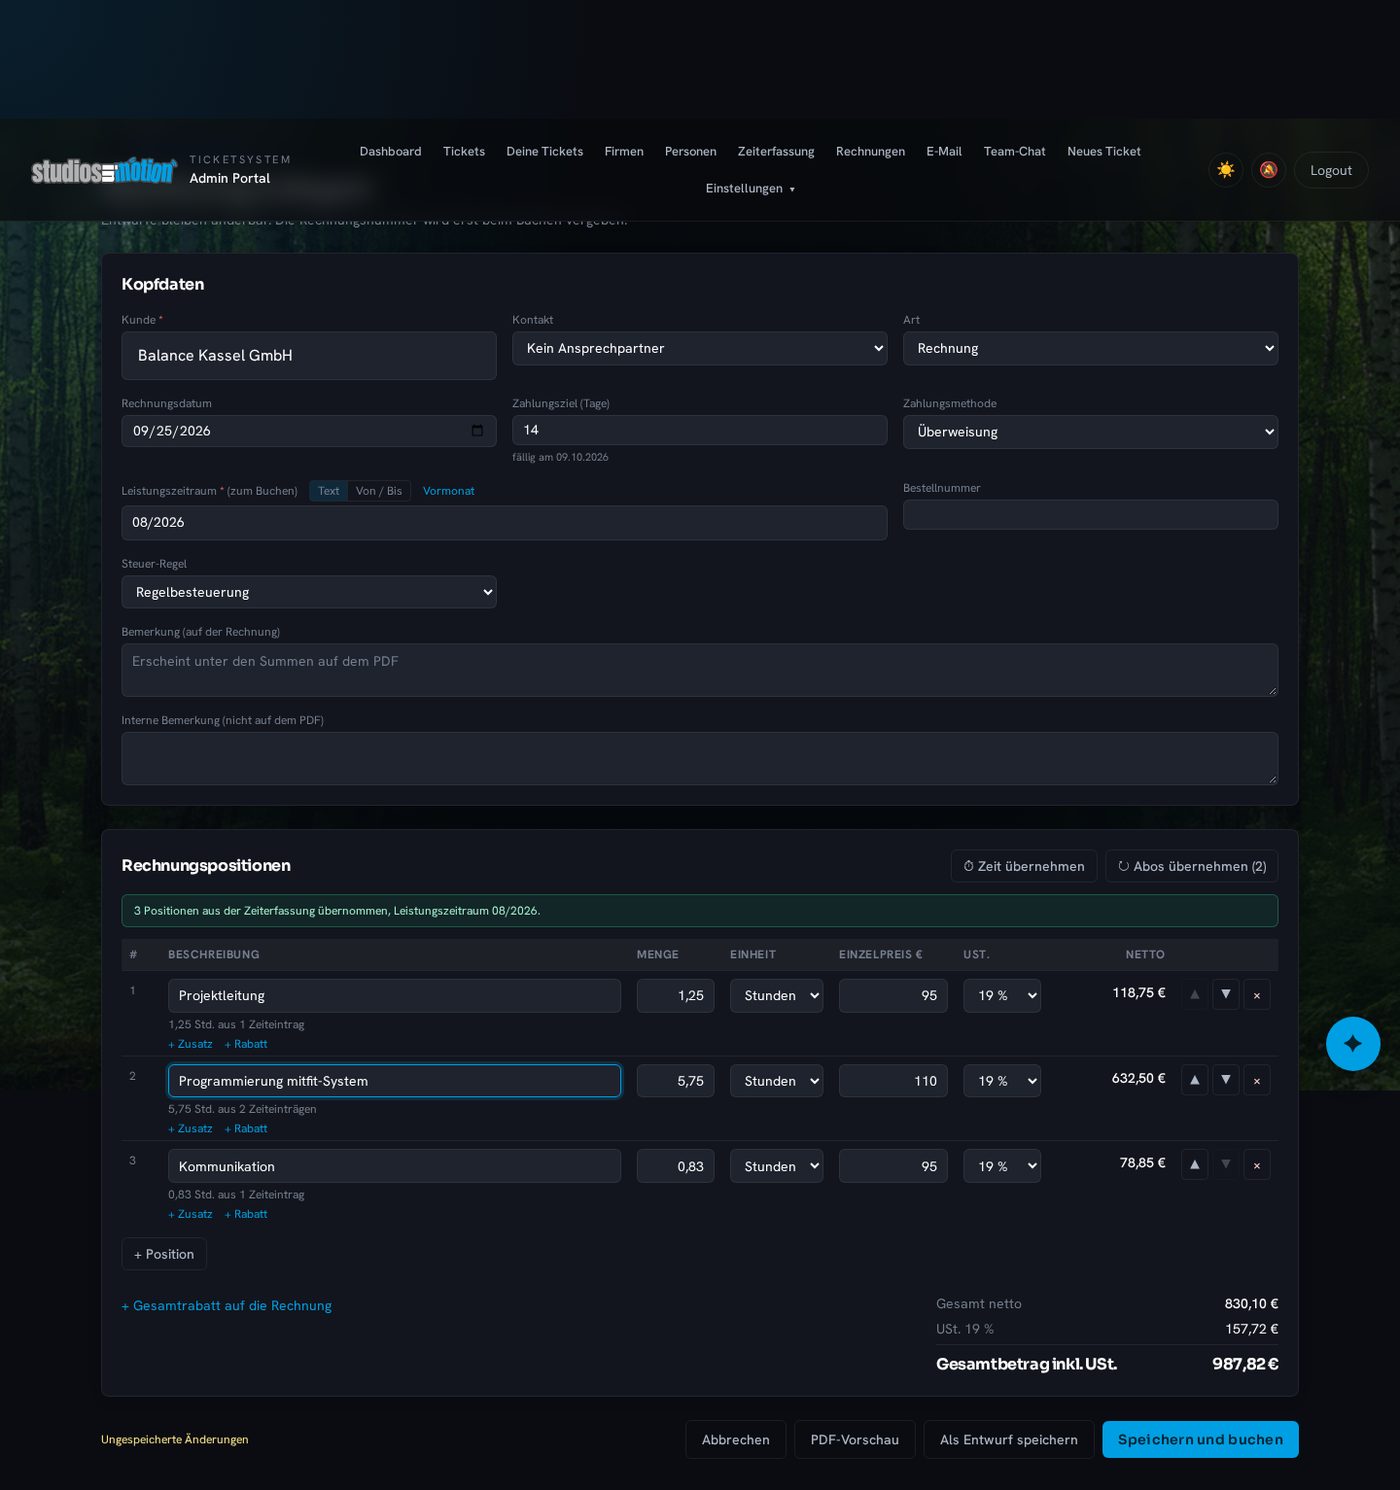
Task: Open the Rechnungen navigation item
Action: pos(870,152)
